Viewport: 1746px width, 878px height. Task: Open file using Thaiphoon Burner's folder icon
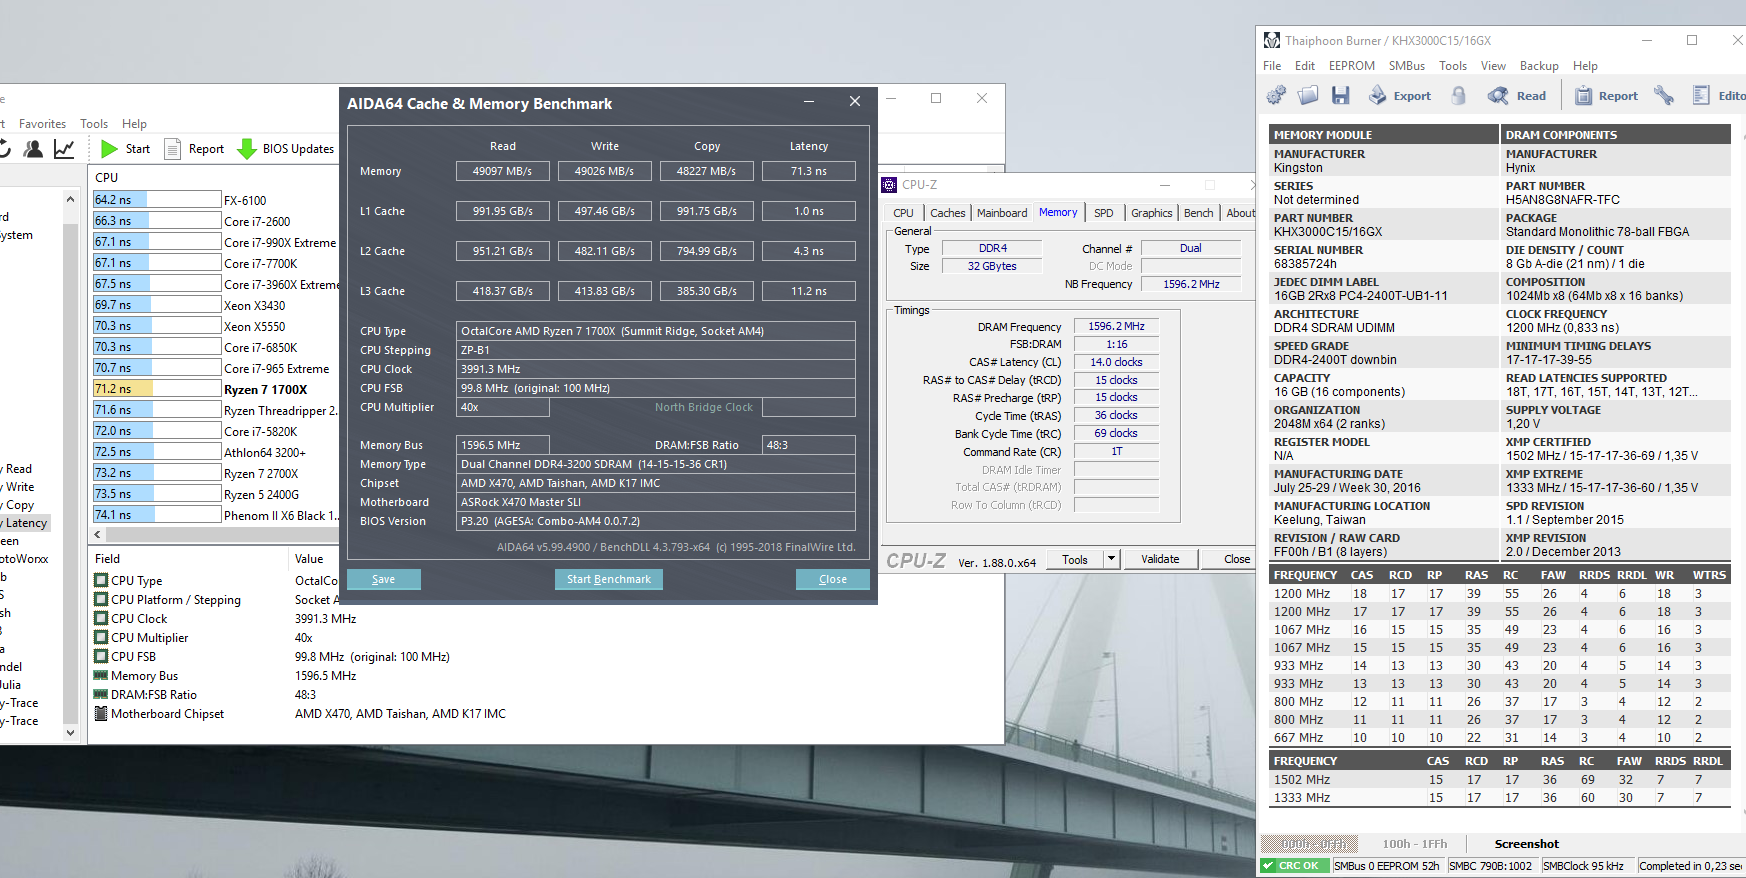(1308, 95)
